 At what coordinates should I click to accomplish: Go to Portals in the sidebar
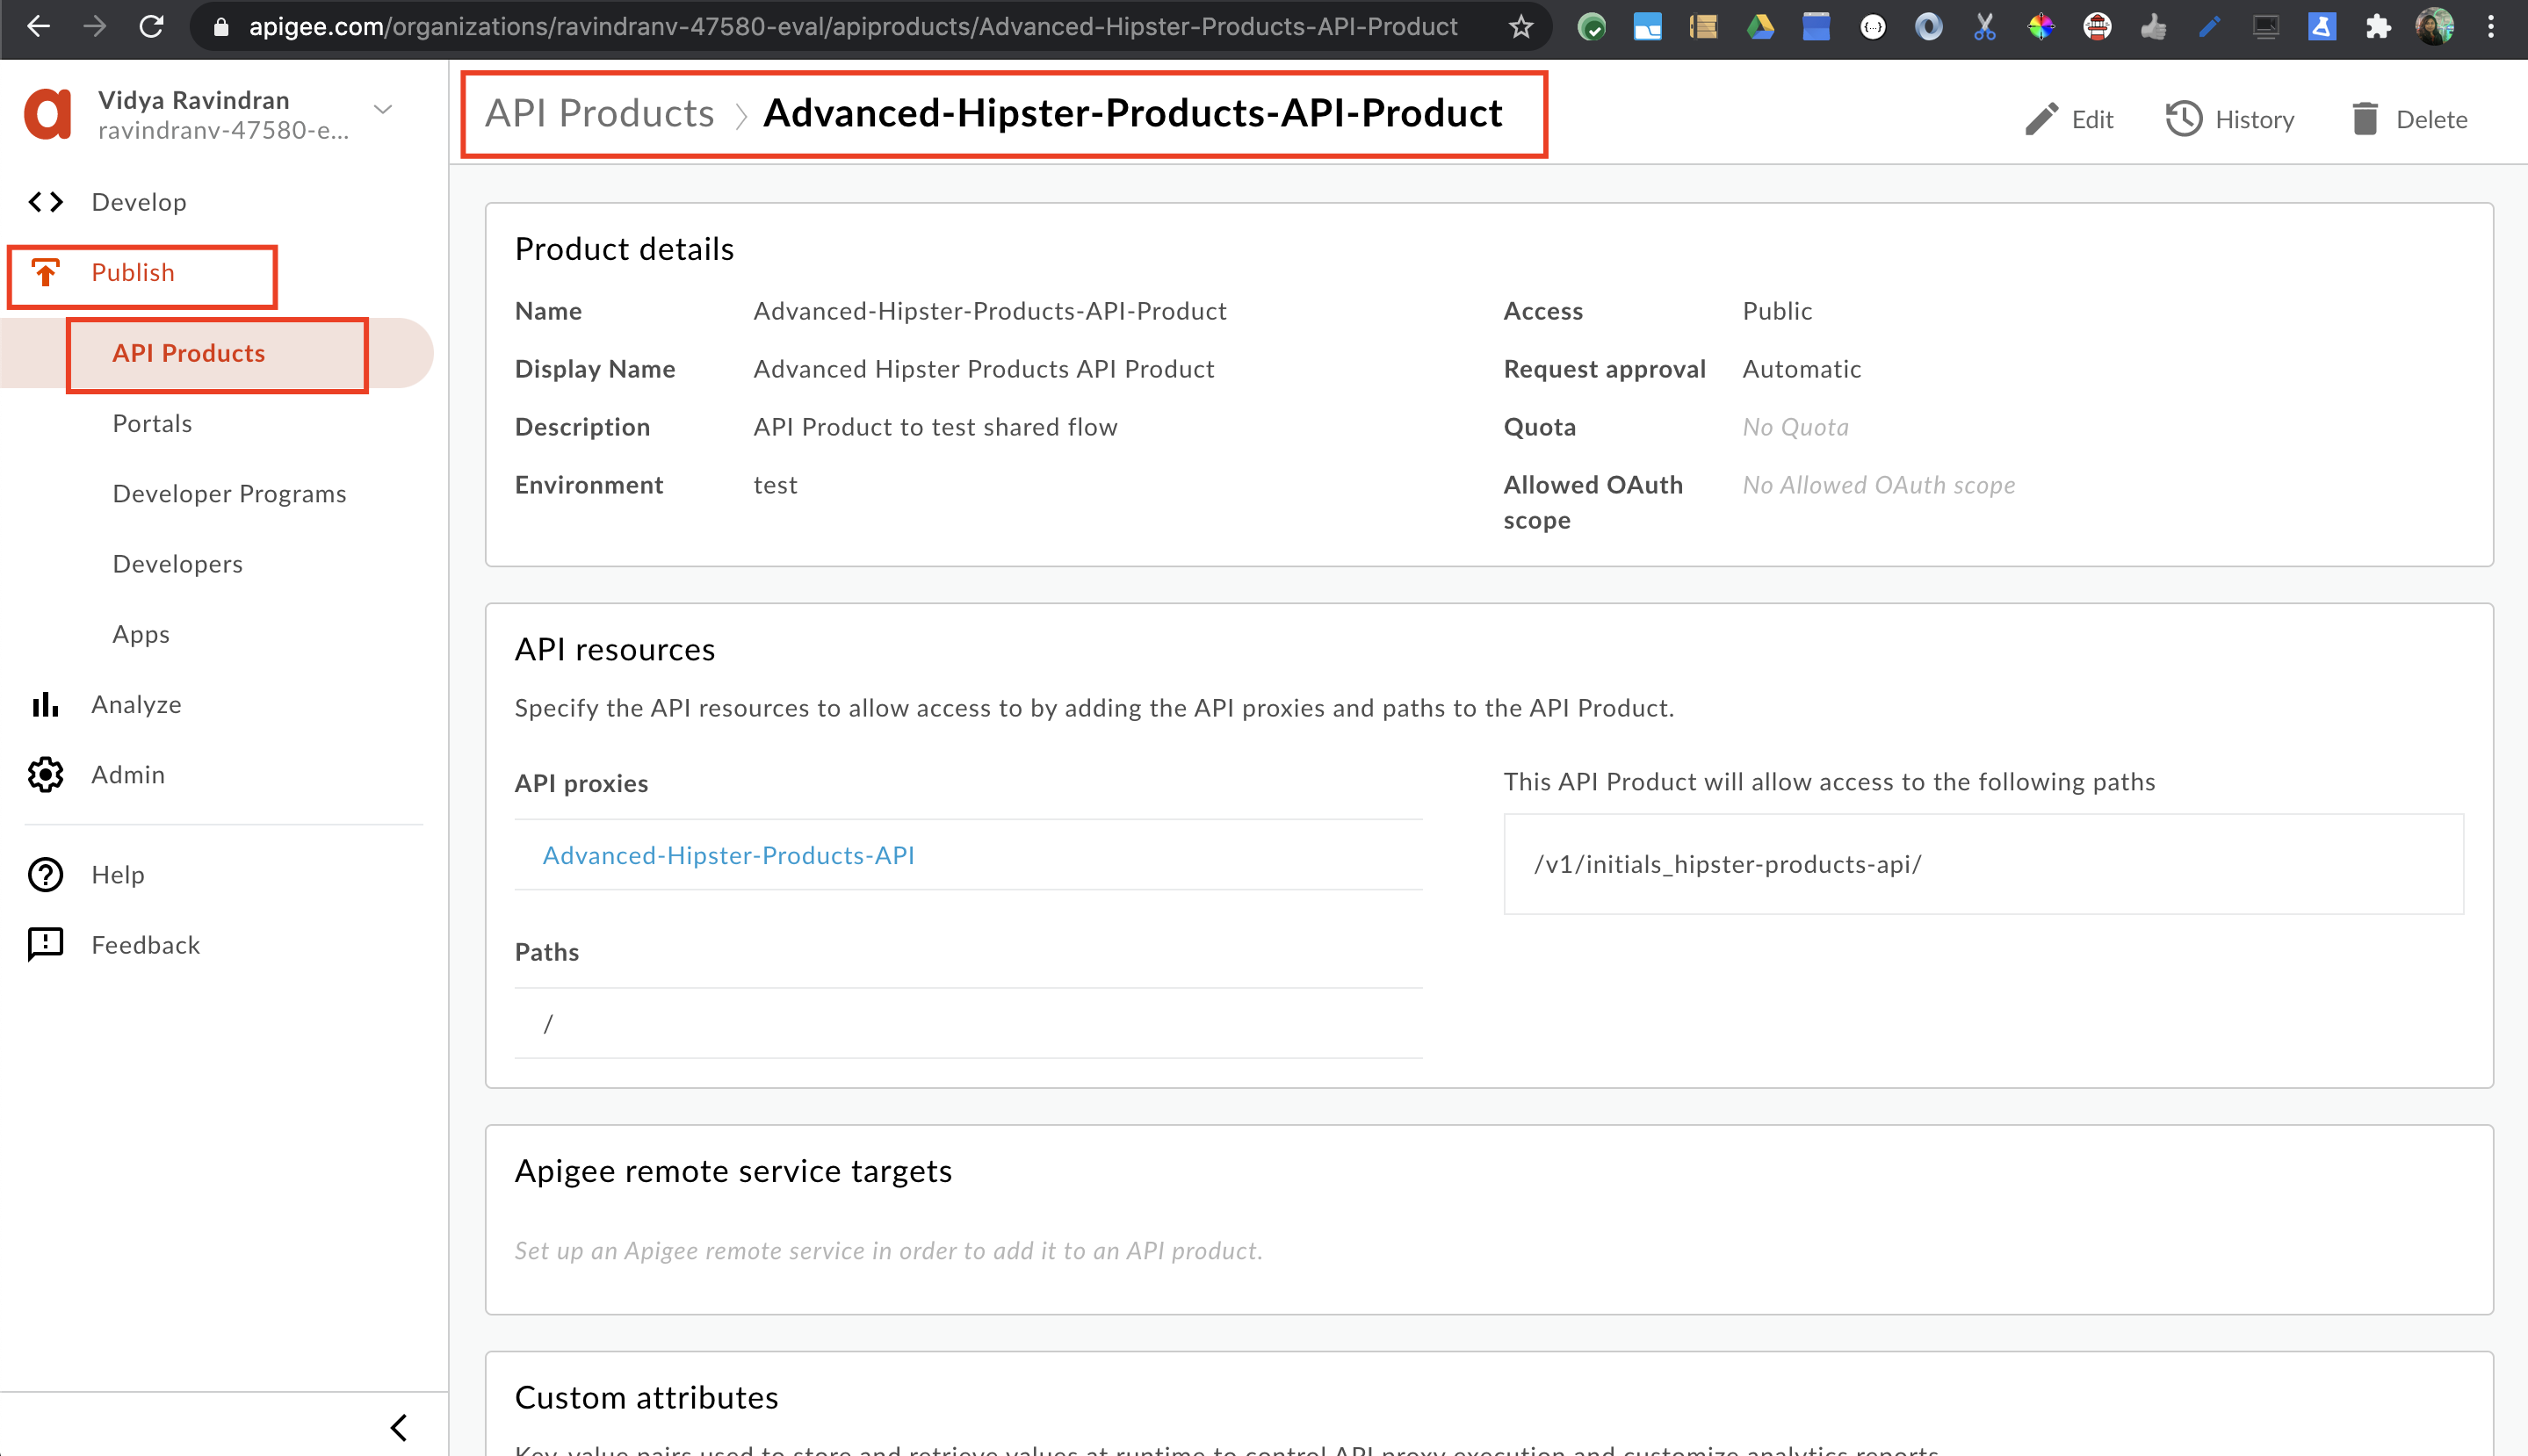pyautogui.click(x=152, y=423)
